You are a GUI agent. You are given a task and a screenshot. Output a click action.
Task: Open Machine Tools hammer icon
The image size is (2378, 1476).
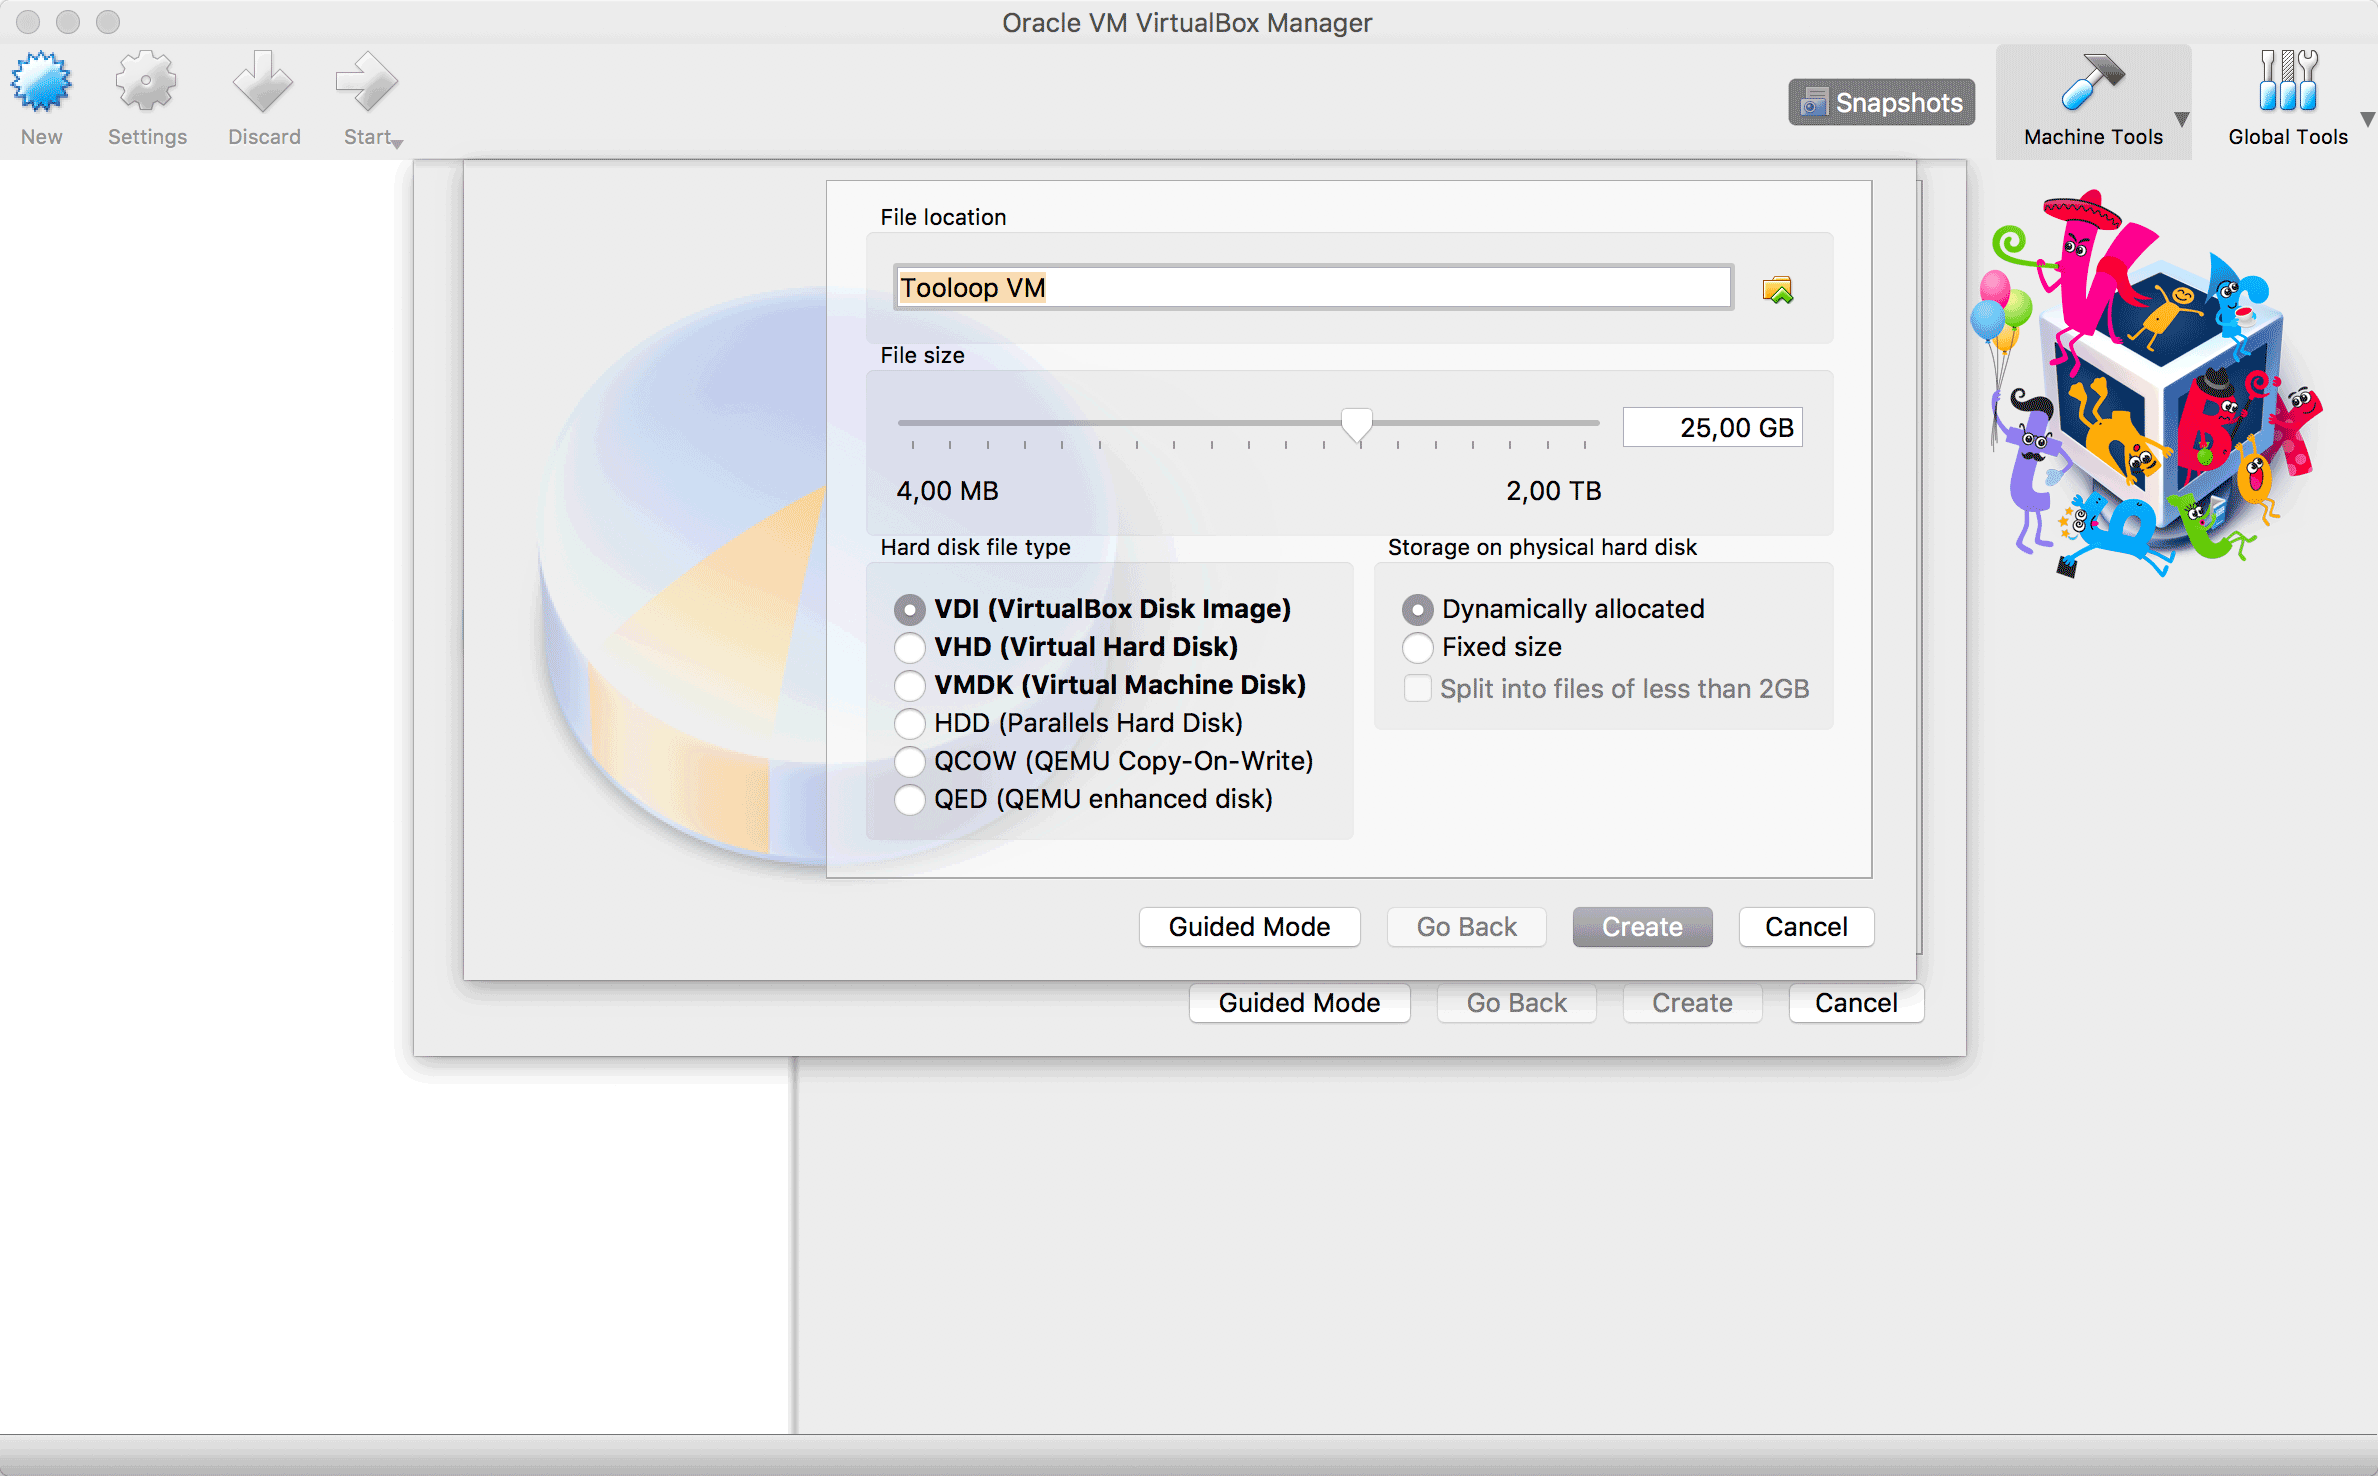pyautogui.click(x=2092, y=82)
